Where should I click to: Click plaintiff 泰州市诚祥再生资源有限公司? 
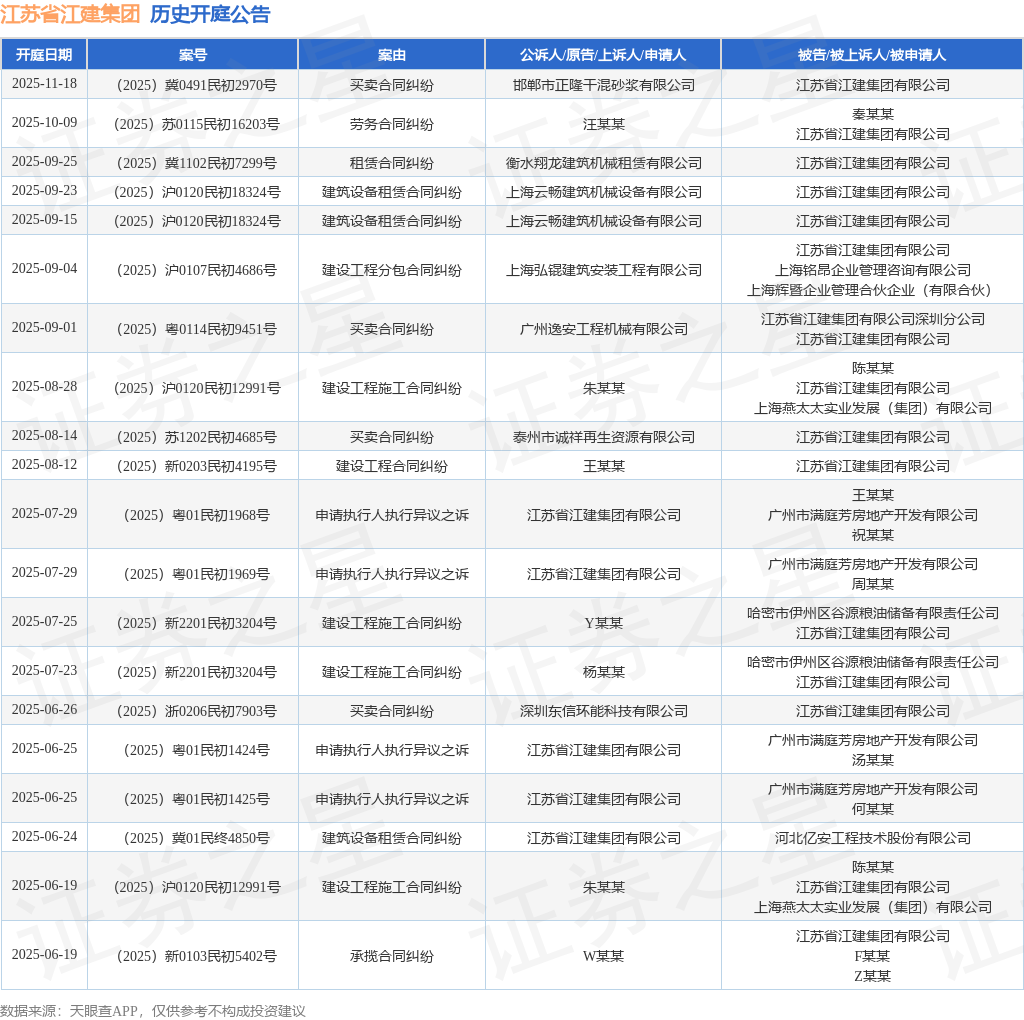click(x=603, y=437)
